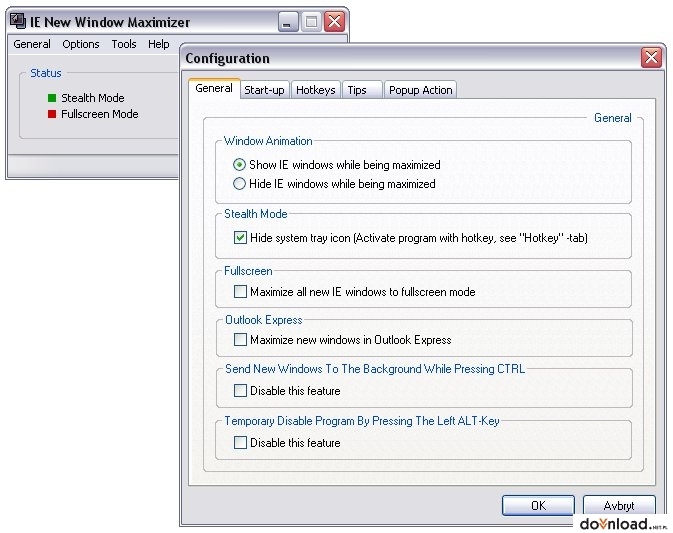Viewport: 673px width, 533px height.
Task: Tick Disable this feature under Left ALT-Key section
Action: coord(240,442)
